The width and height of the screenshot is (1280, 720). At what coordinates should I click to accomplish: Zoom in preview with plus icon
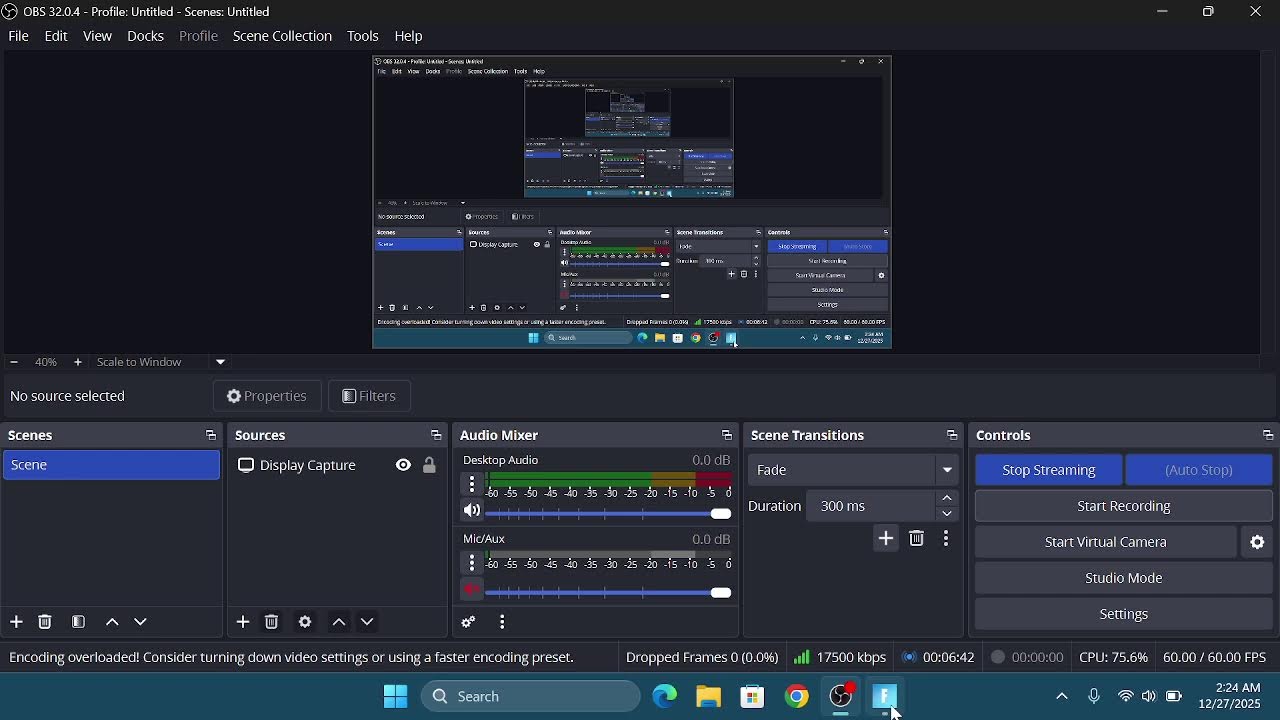[77, 362]
